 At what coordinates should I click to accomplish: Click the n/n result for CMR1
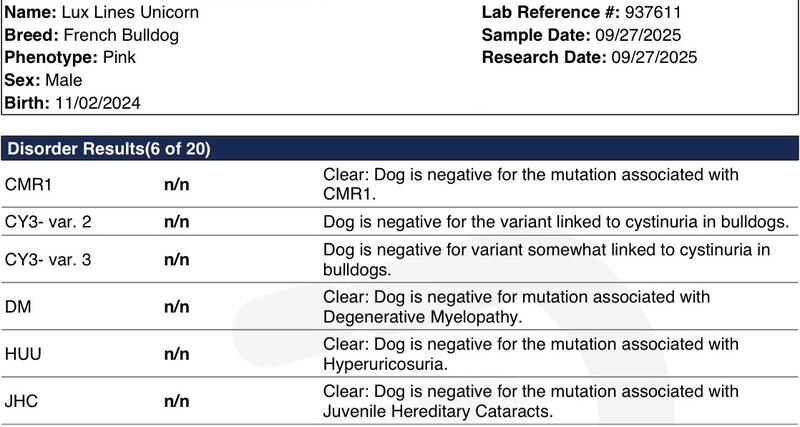[176, 184]
